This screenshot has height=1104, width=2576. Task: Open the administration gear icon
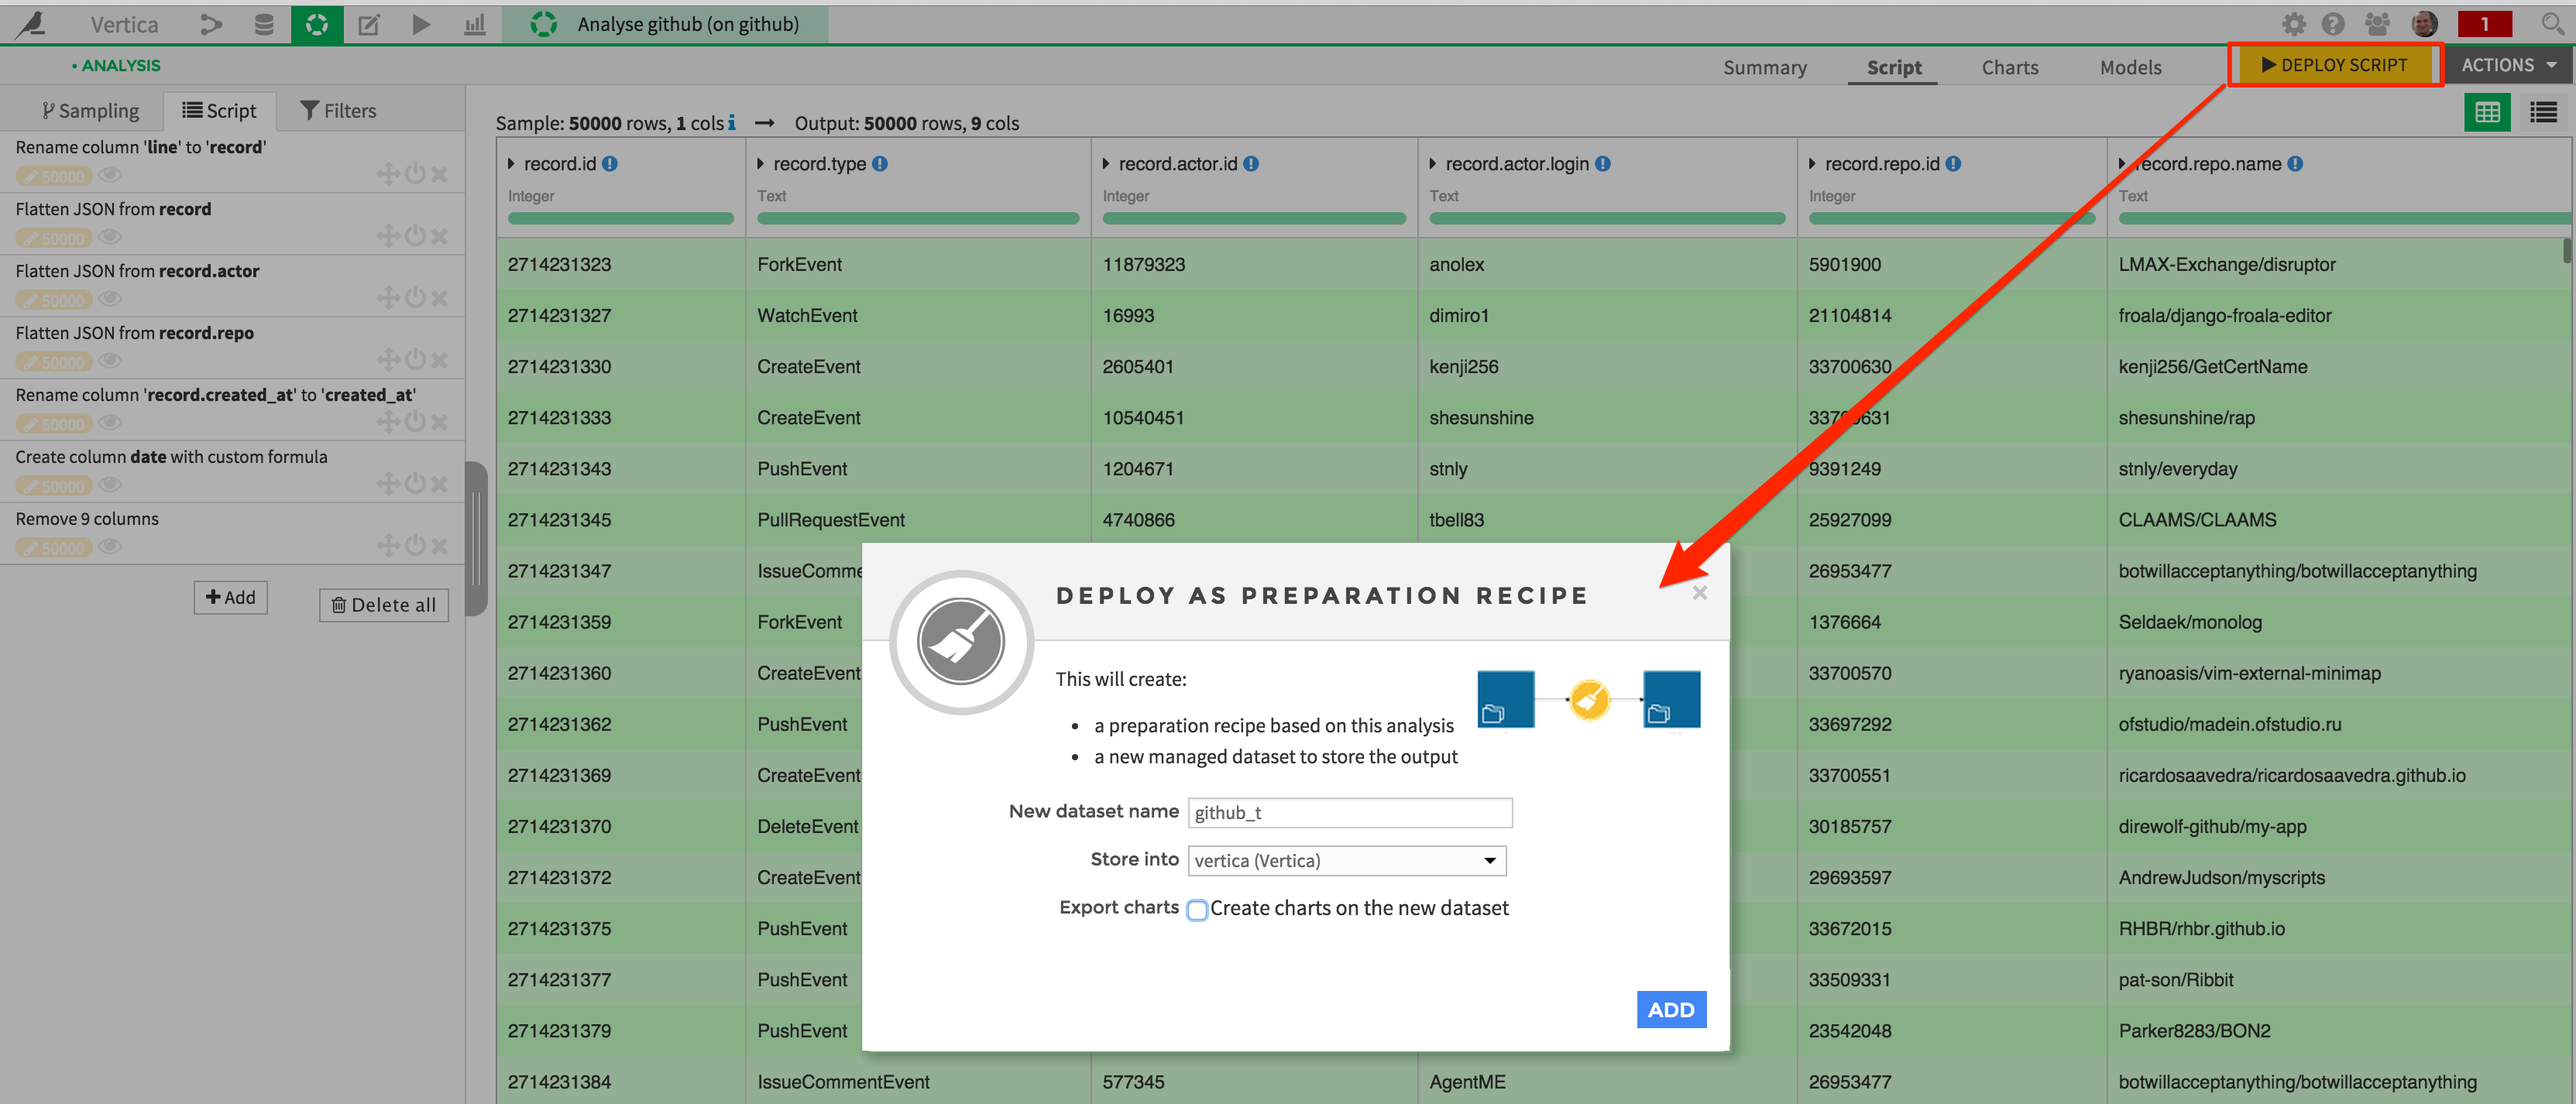pyautogui.click(x=2294, y=24)
